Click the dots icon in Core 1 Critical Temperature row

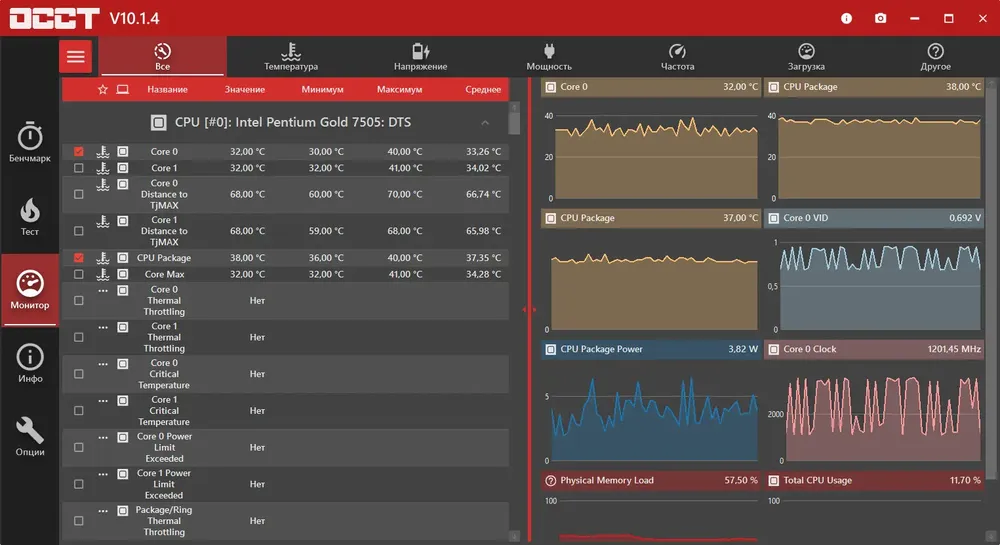pos(103,401)
